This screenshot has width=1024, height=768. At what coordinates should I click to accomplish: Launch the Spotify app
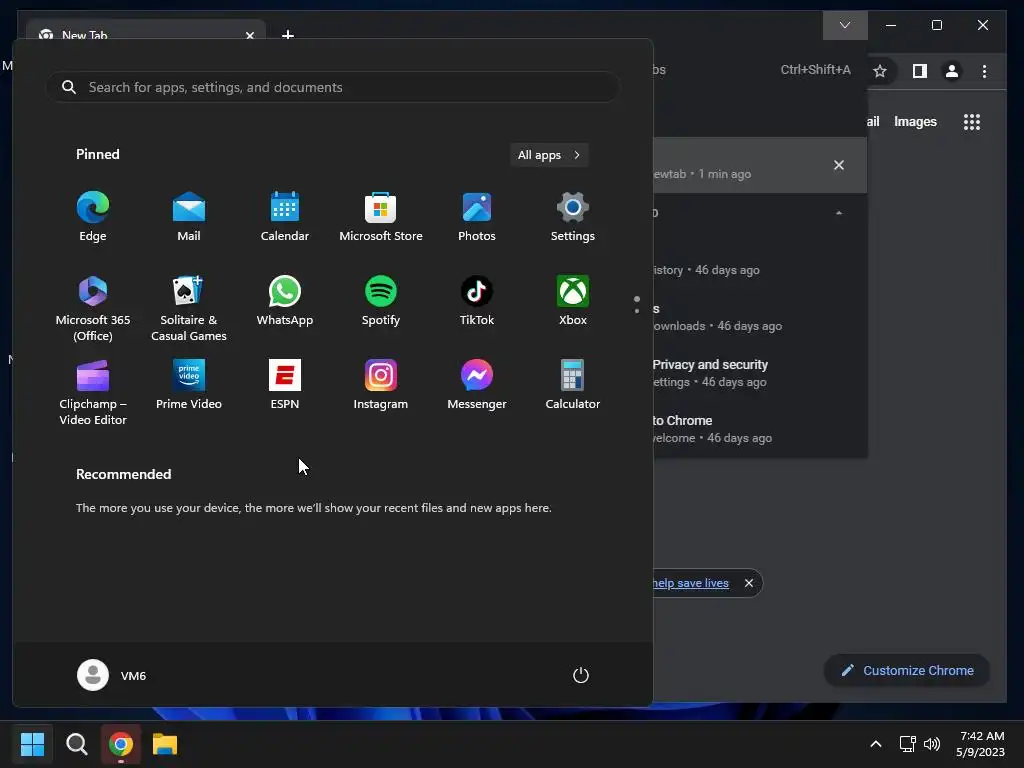pos(381,301)
